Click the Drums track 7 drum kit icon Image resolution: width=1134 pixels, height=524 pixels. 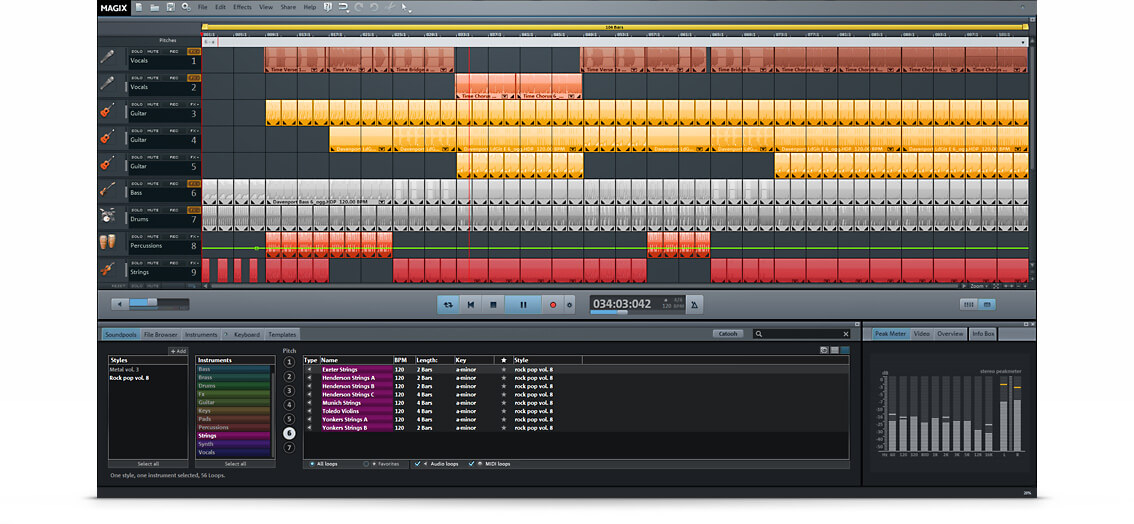107,217
